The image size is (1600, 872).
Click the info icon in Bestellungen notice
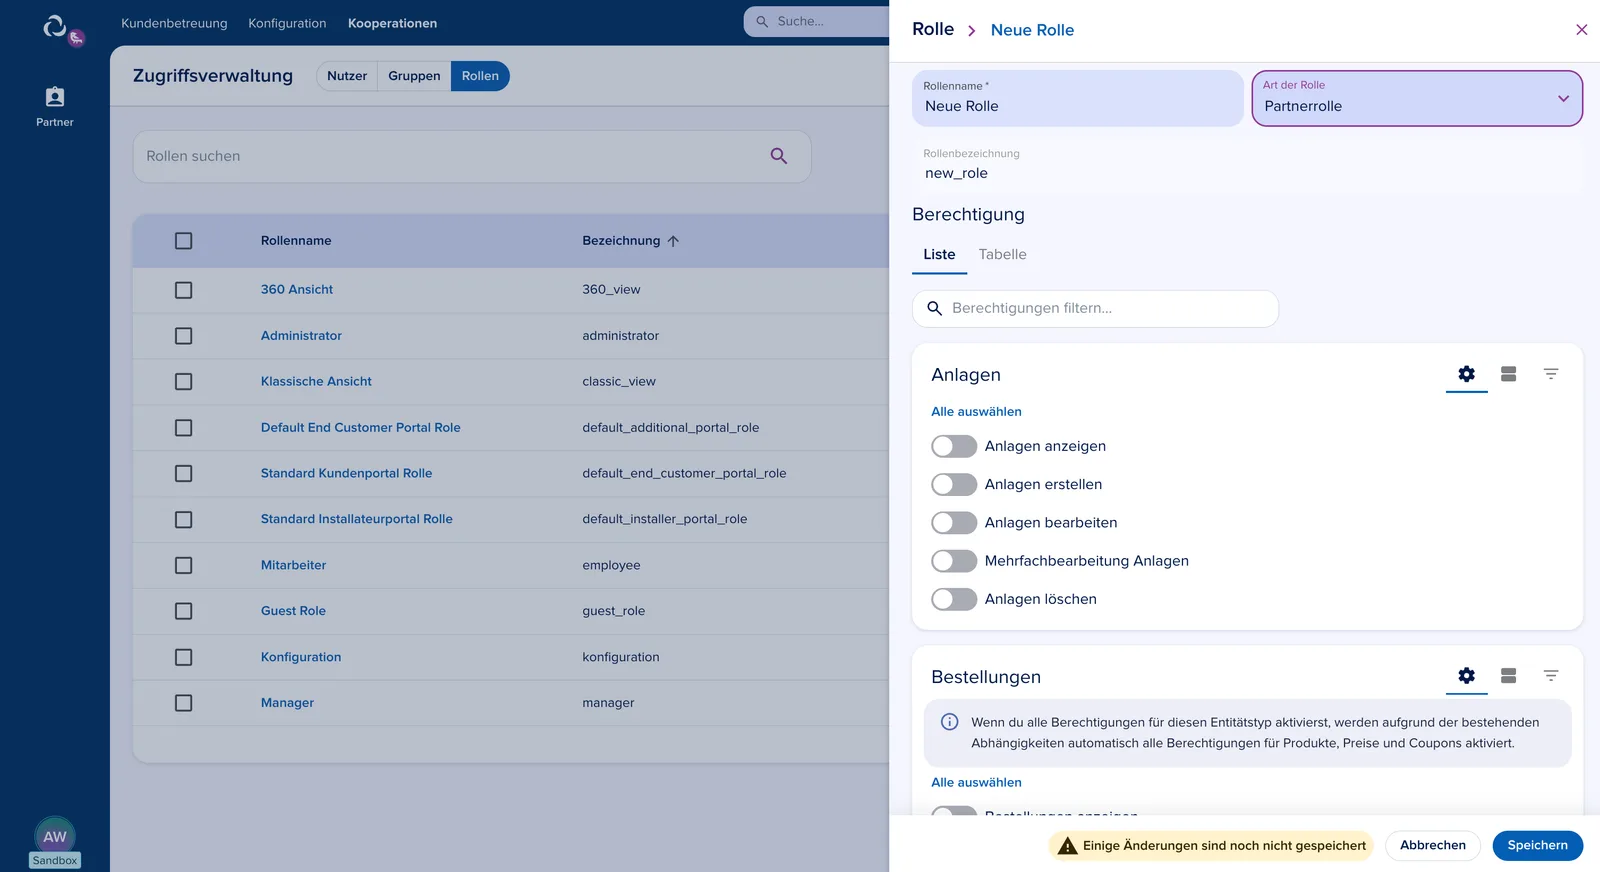tap(950, 722)
